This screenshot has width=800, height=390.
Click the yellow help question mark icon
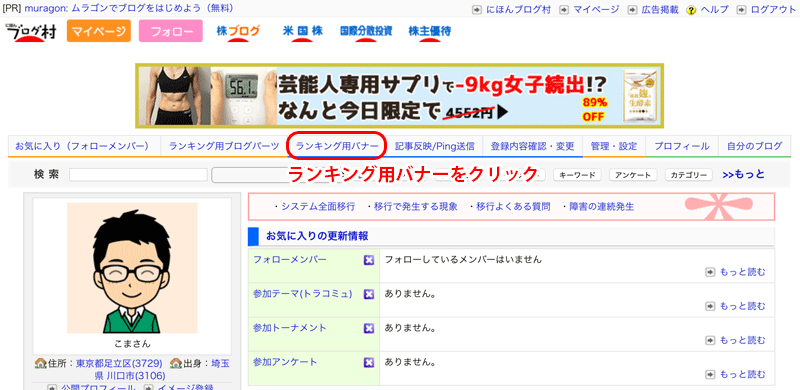[691, 10]
